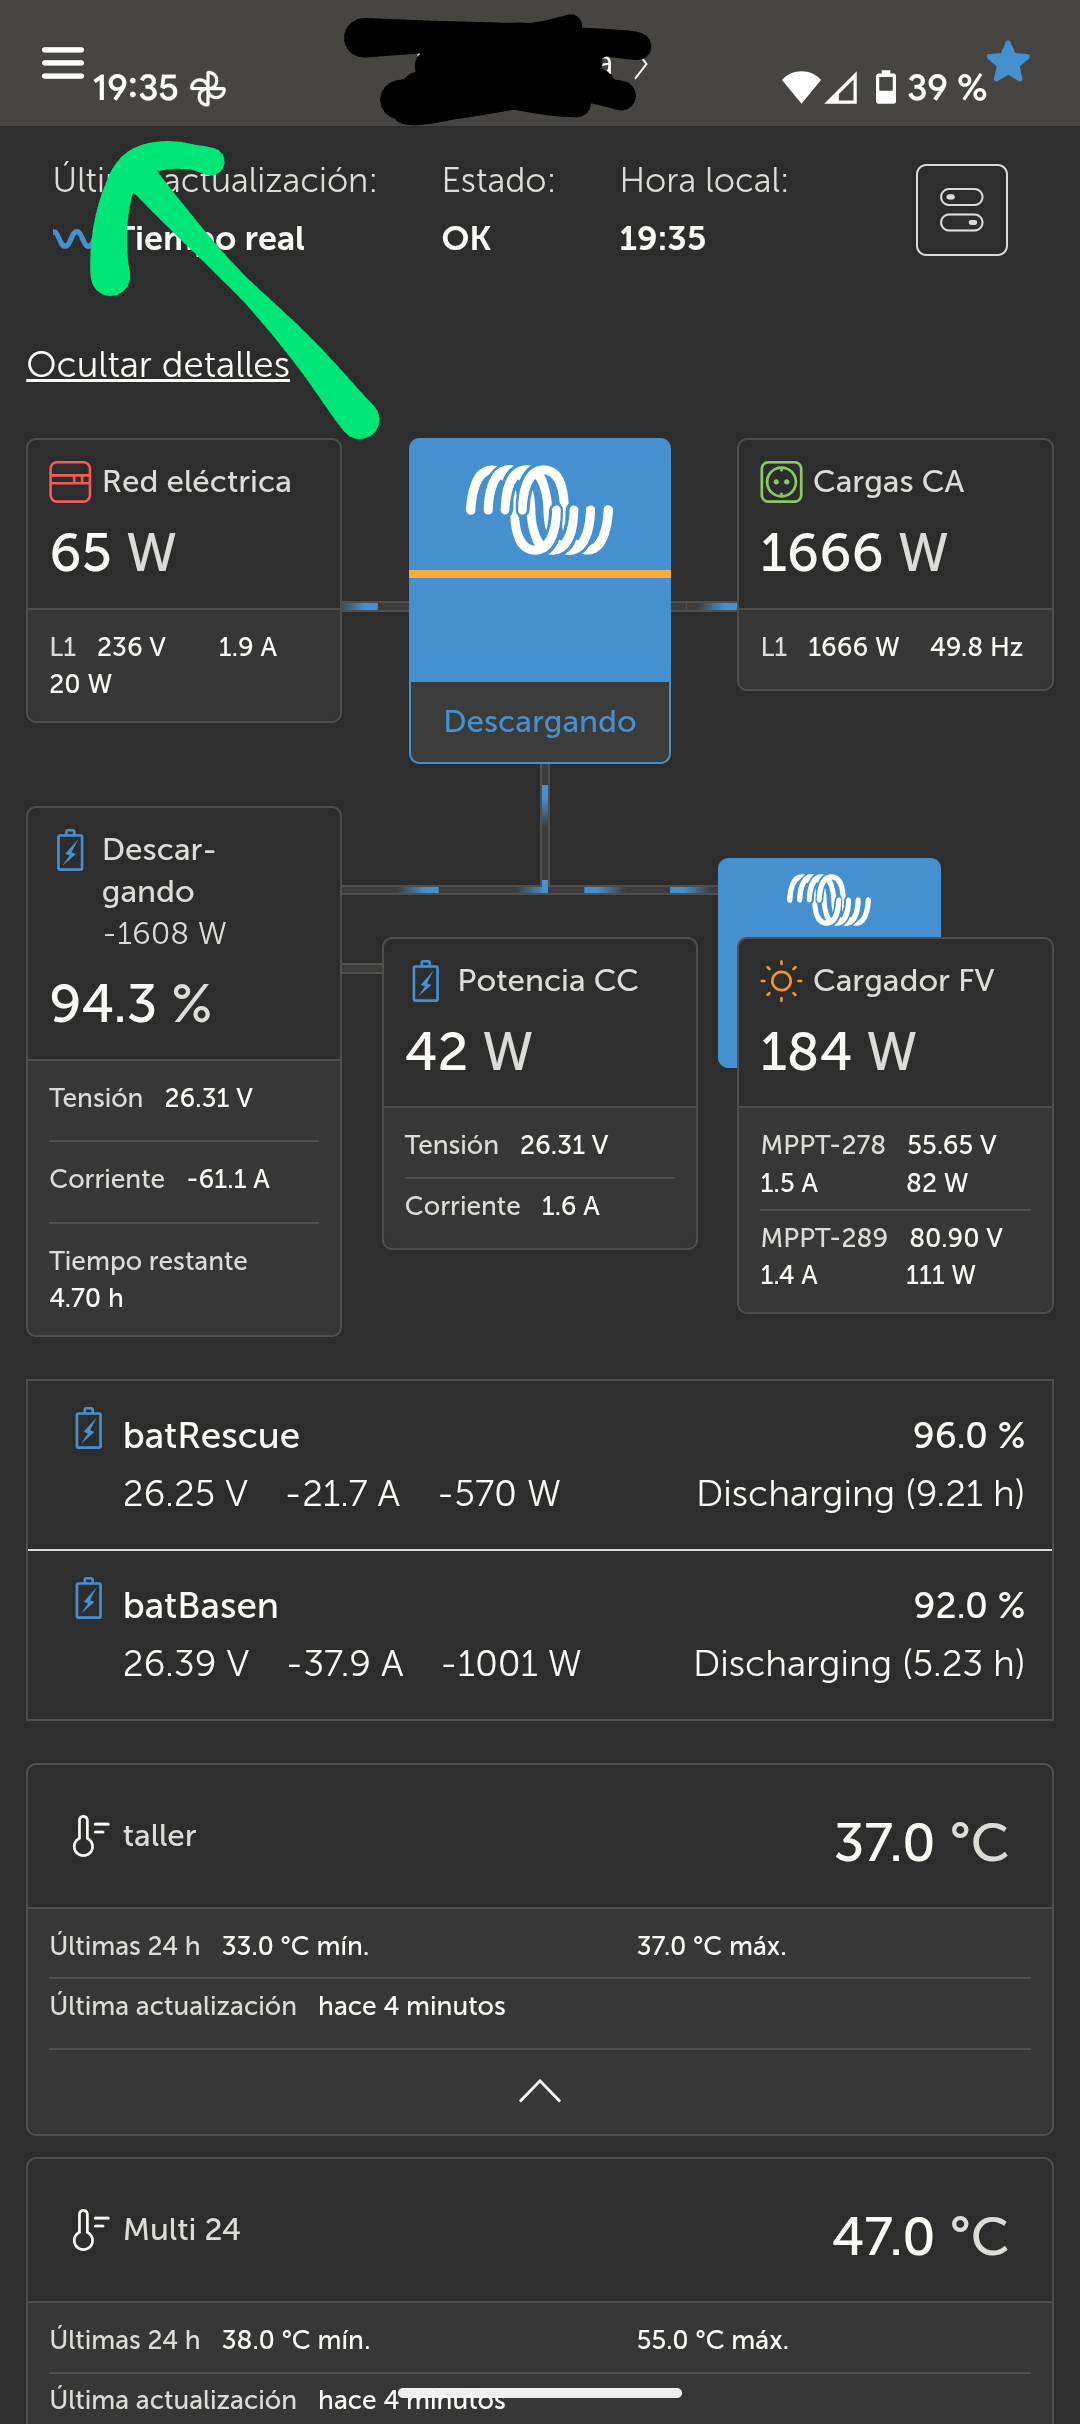Viewport: 1080px width, 2424px height.
Task: Collapse the taller temperature card
Action: coord(540,2091)
